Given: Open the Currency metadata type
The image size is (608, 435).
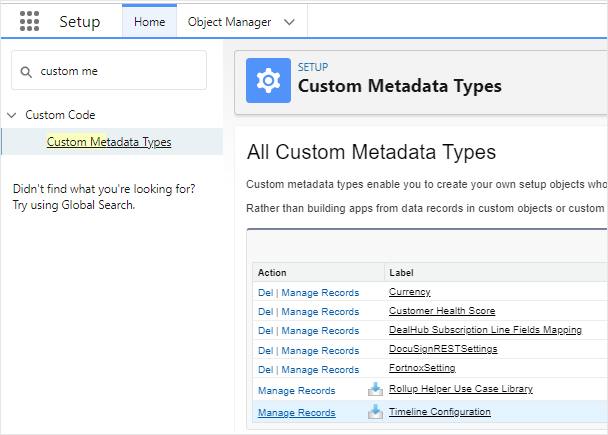Looking at the screenshot, I should pyautogui.click(x=409, y=292).
